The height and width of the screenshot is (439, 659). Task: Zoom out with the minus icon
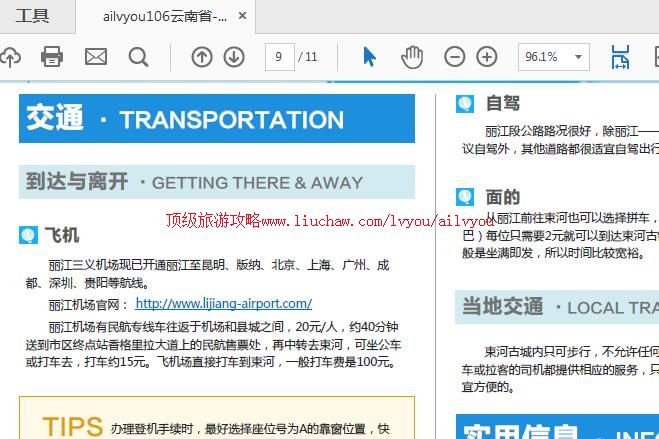pyautogui.click(x=455, y=57)
